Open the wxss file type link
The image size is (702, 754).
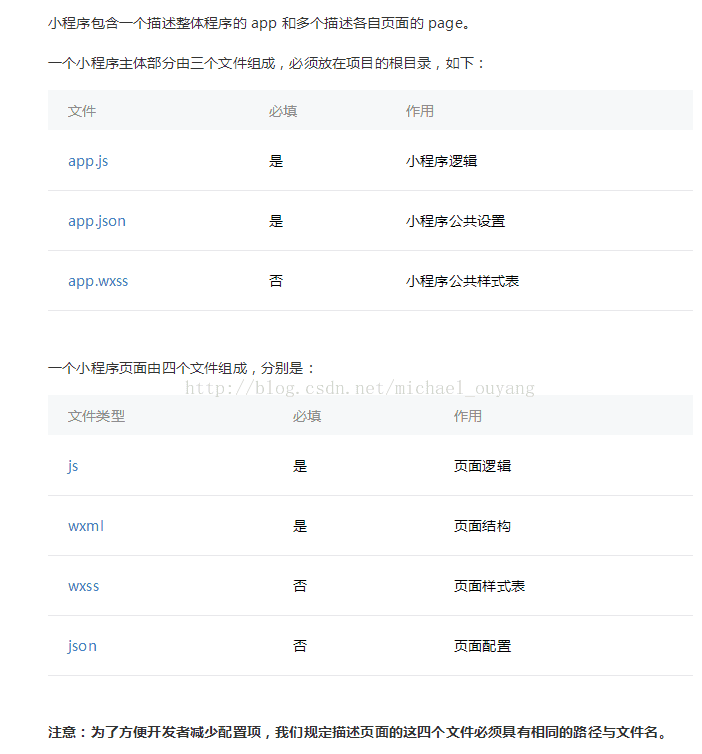pos(84,586)
